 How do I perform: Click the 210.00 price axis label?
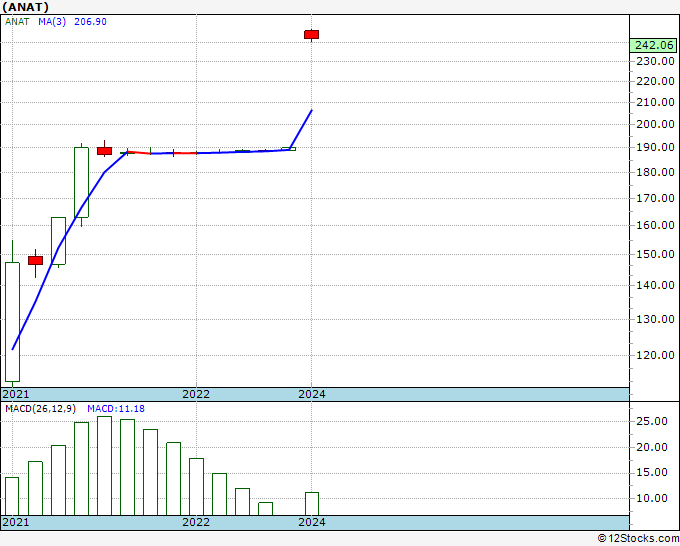pos(655,102)
